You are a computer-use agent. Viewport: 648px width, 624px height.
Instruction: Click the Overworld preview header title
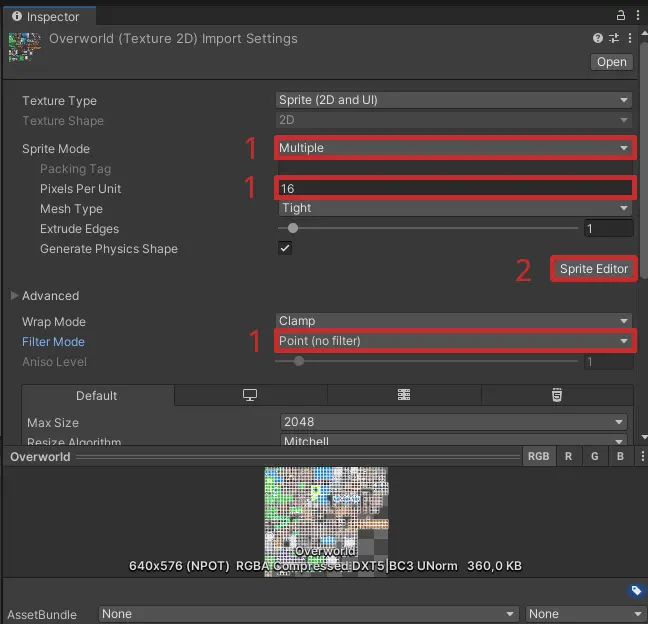tap(40, 457)
